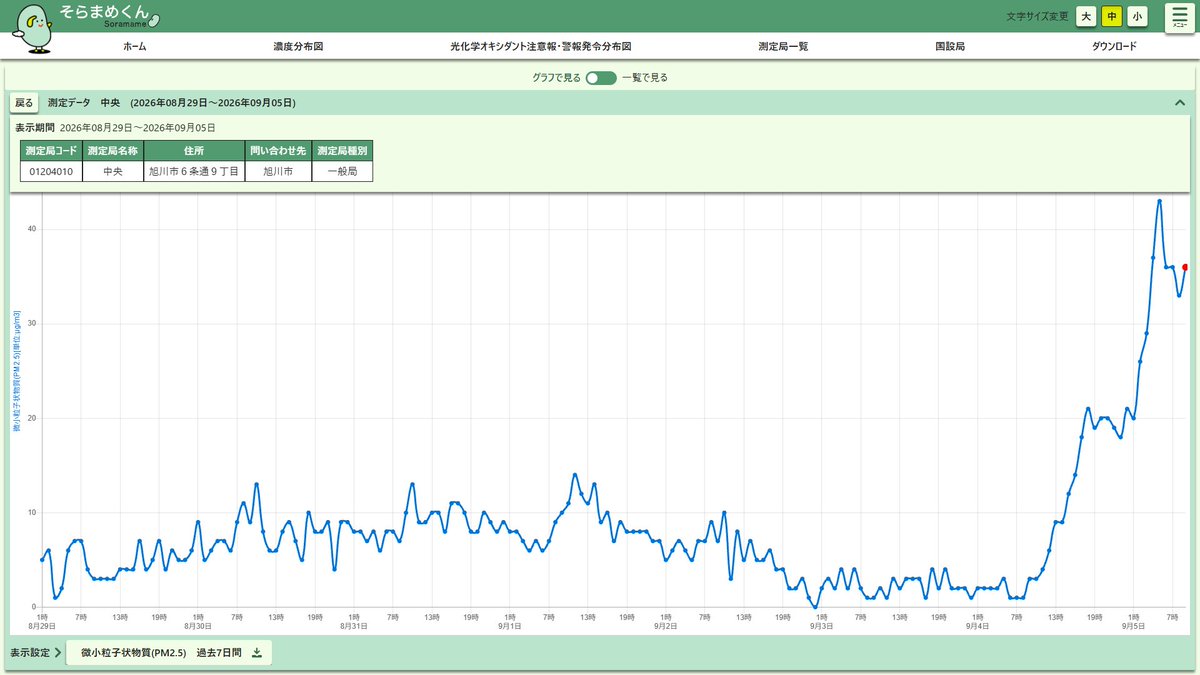The image size is (1200, 675).
Task: Open the ホーム menu item
Action: [135, 47]
